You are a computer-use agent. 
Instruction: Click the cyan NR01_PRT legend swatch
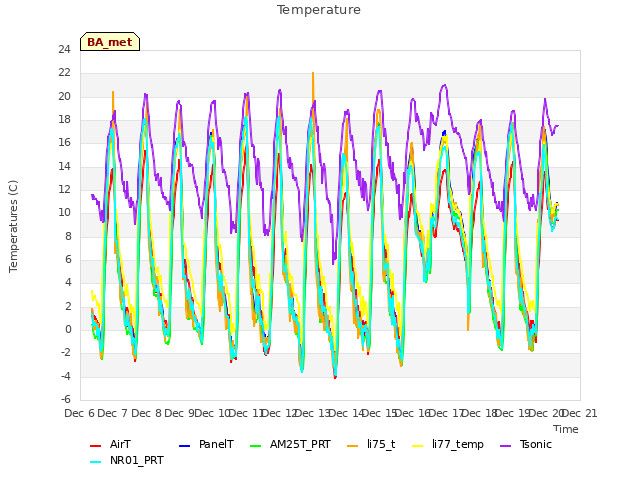coord(95,462)
